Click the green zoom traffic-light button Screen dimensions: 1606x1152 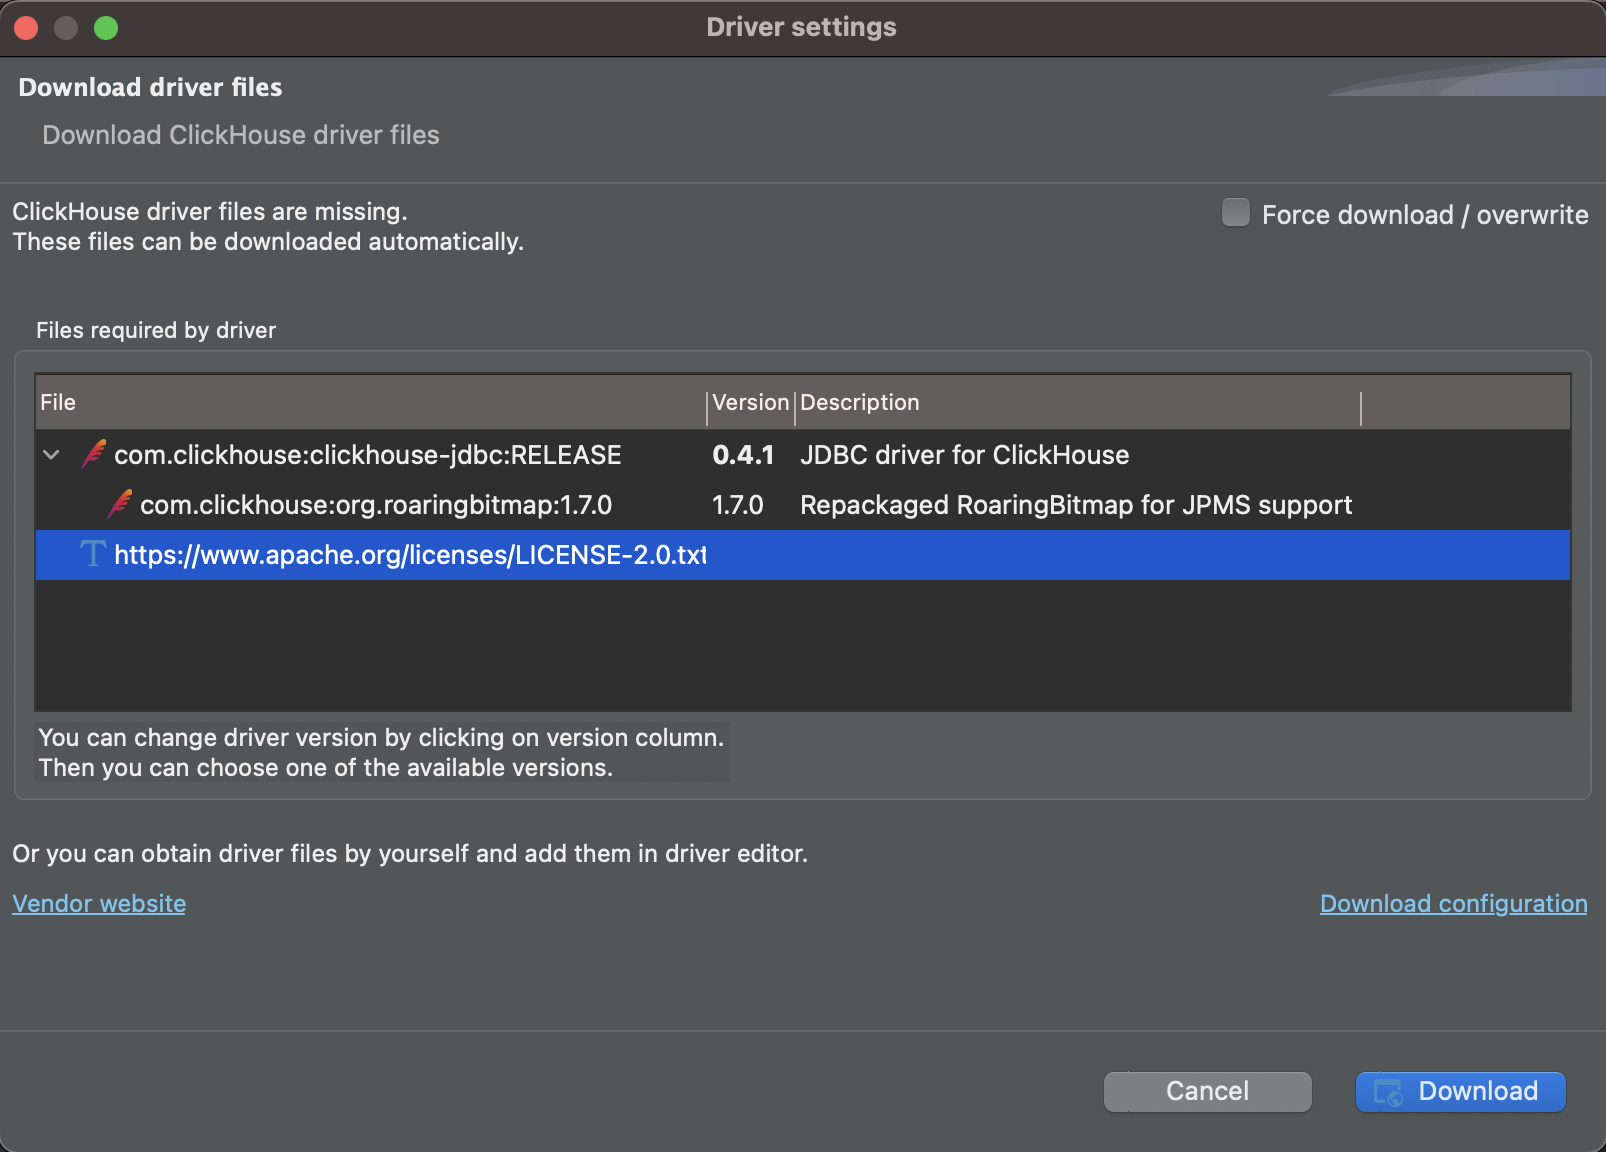tap(105, 27)
